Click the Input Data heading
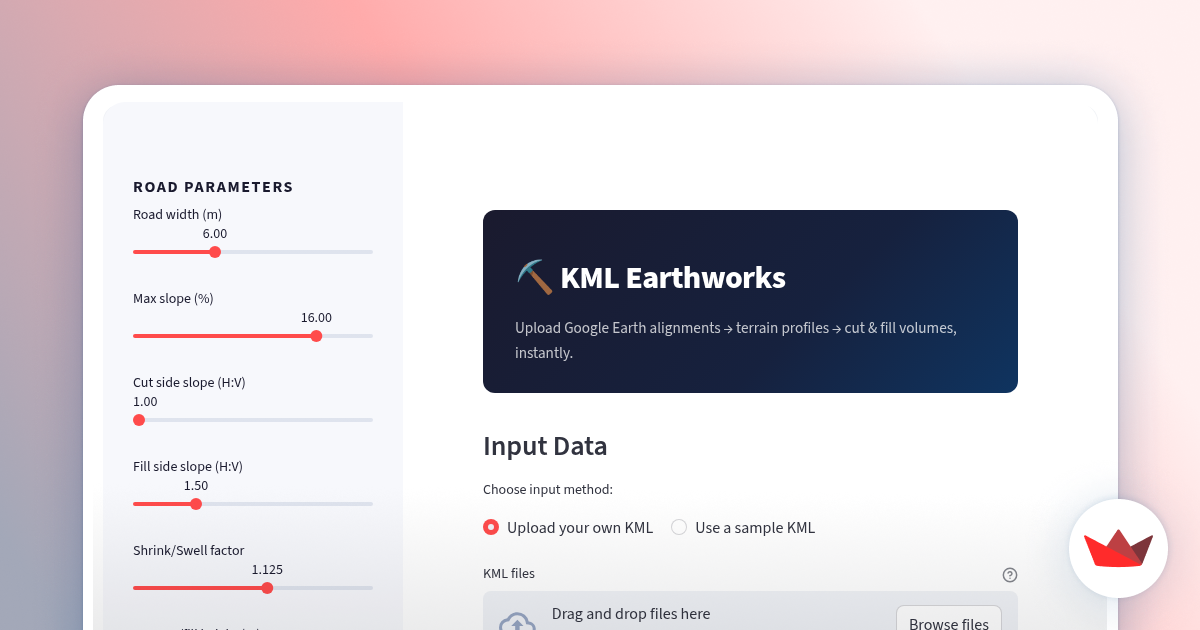This screenshot has height=630, width=1200. (545, 446)
